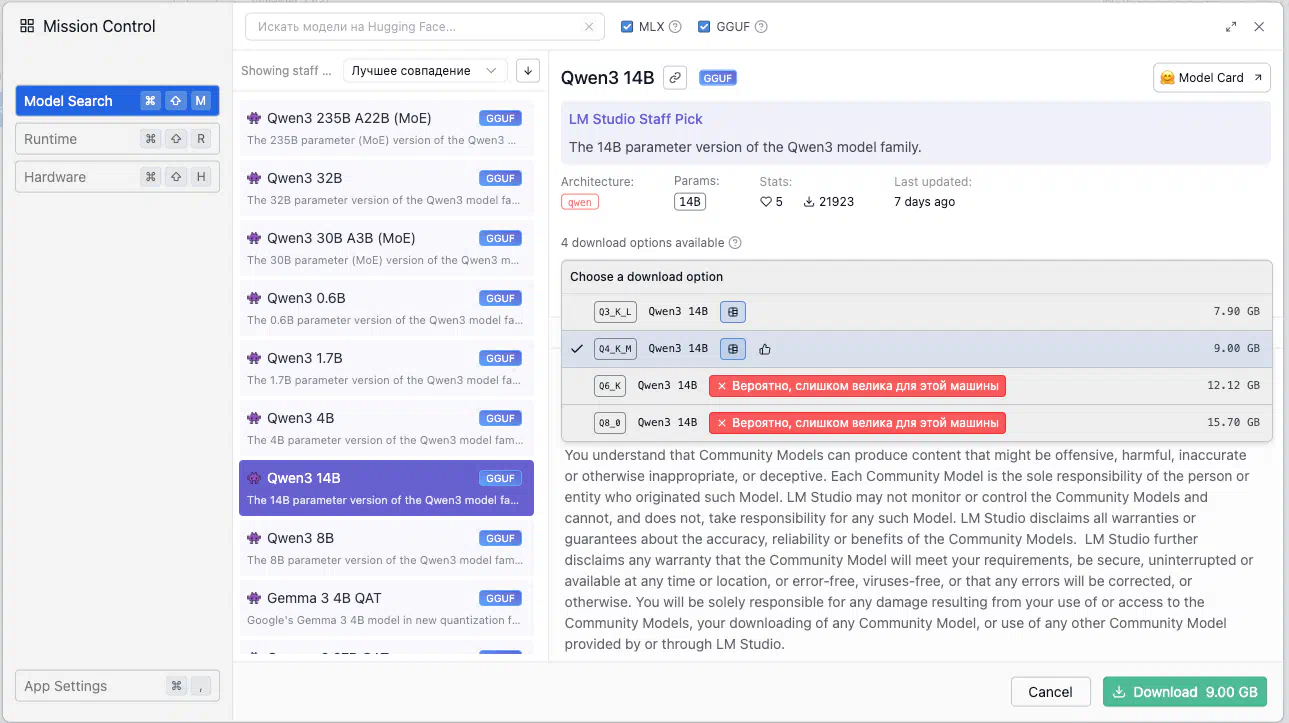Click 'Choose a download option' header
Viewport: 1289px width, 723px height.
click(x=646, y=277)
